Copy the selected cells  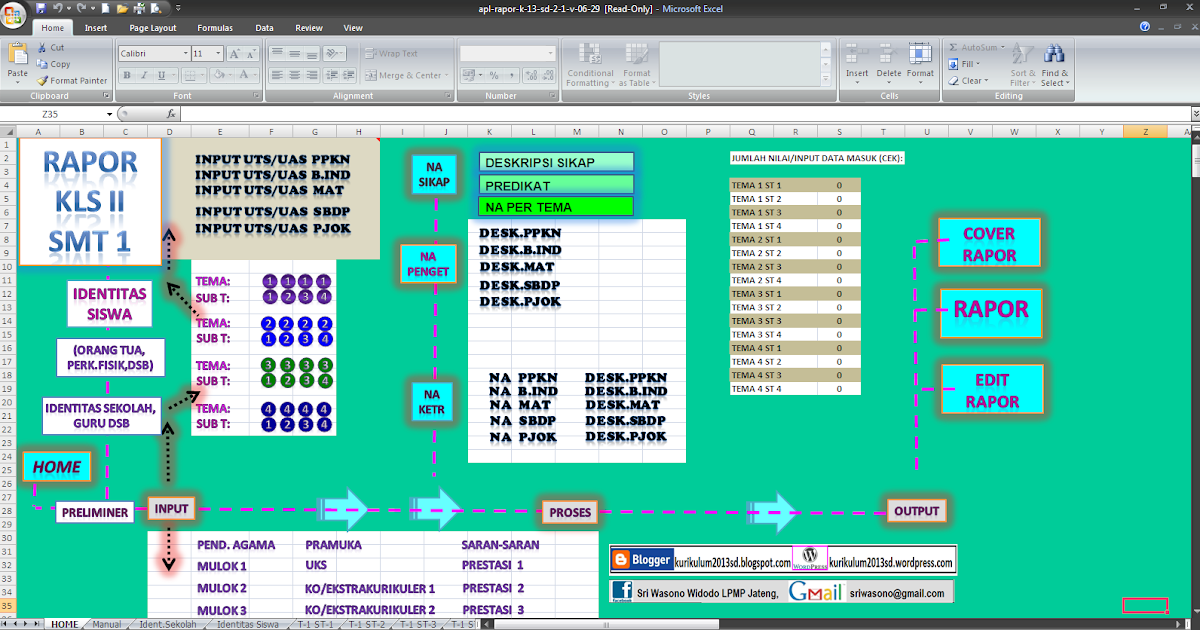pyautogui.click(x=53, y=64)
